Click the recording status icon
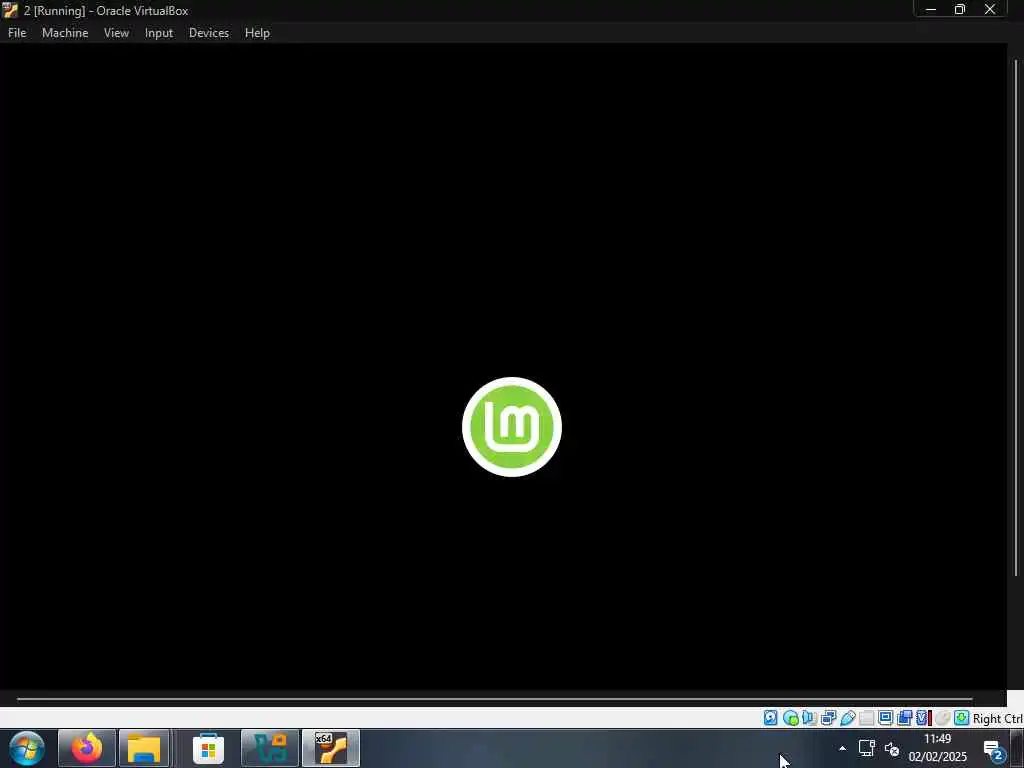The width and height of the screenshot is (1024, 768). 904,718
